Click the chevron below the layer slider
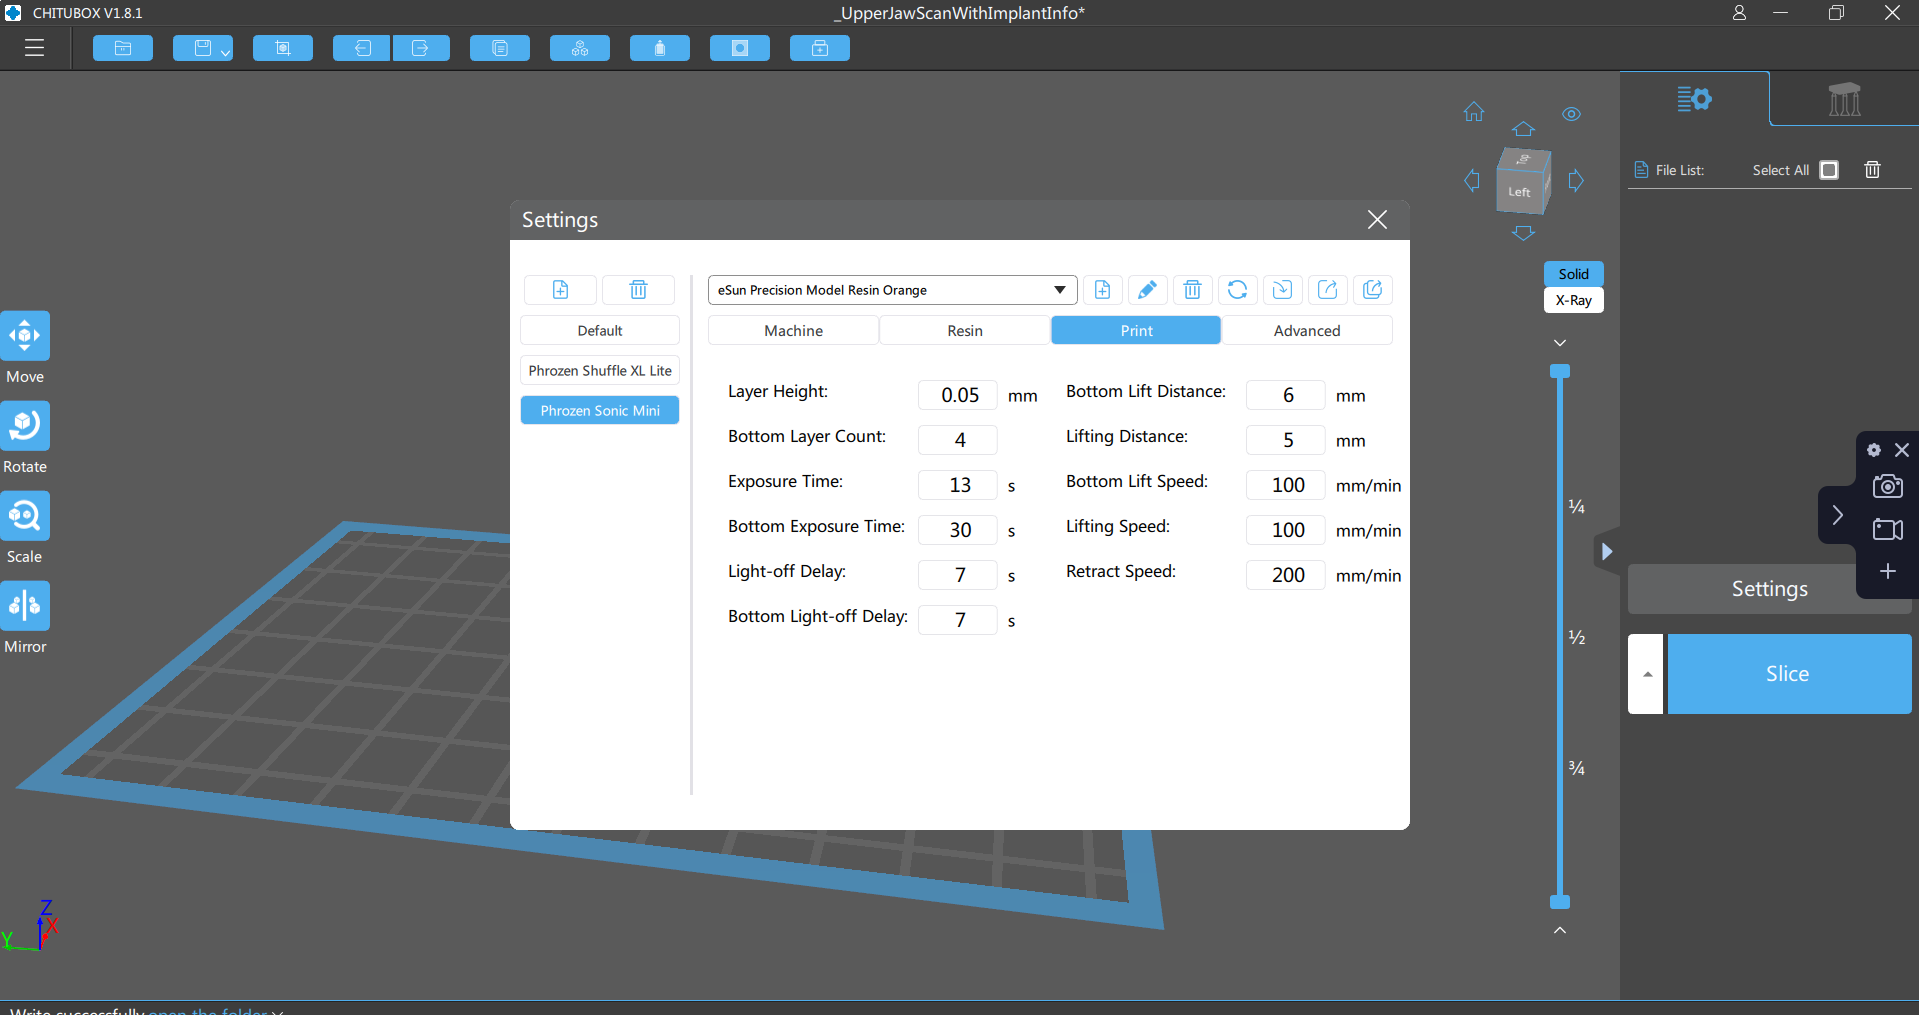This screenshot has height=1015, width=1919. click(x=1560, y=930)
